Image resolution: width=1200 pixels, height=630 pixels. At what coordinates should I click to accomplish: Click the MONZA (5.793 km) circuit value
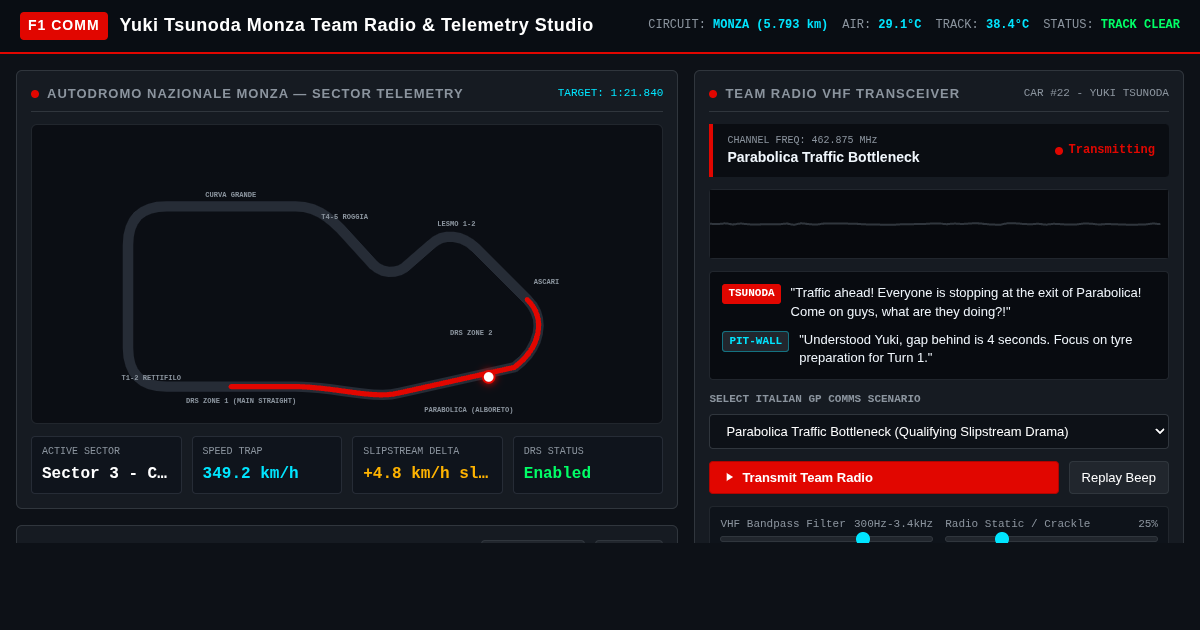(x=770, y=25)
